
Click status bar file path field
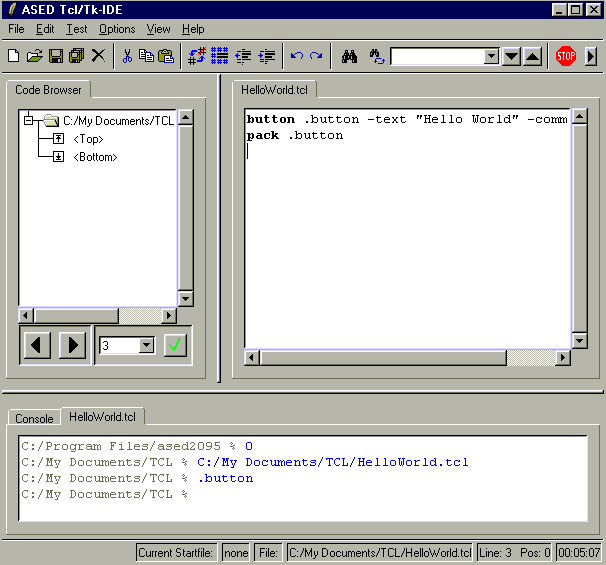pyautogui.click(x=380, y=553)
